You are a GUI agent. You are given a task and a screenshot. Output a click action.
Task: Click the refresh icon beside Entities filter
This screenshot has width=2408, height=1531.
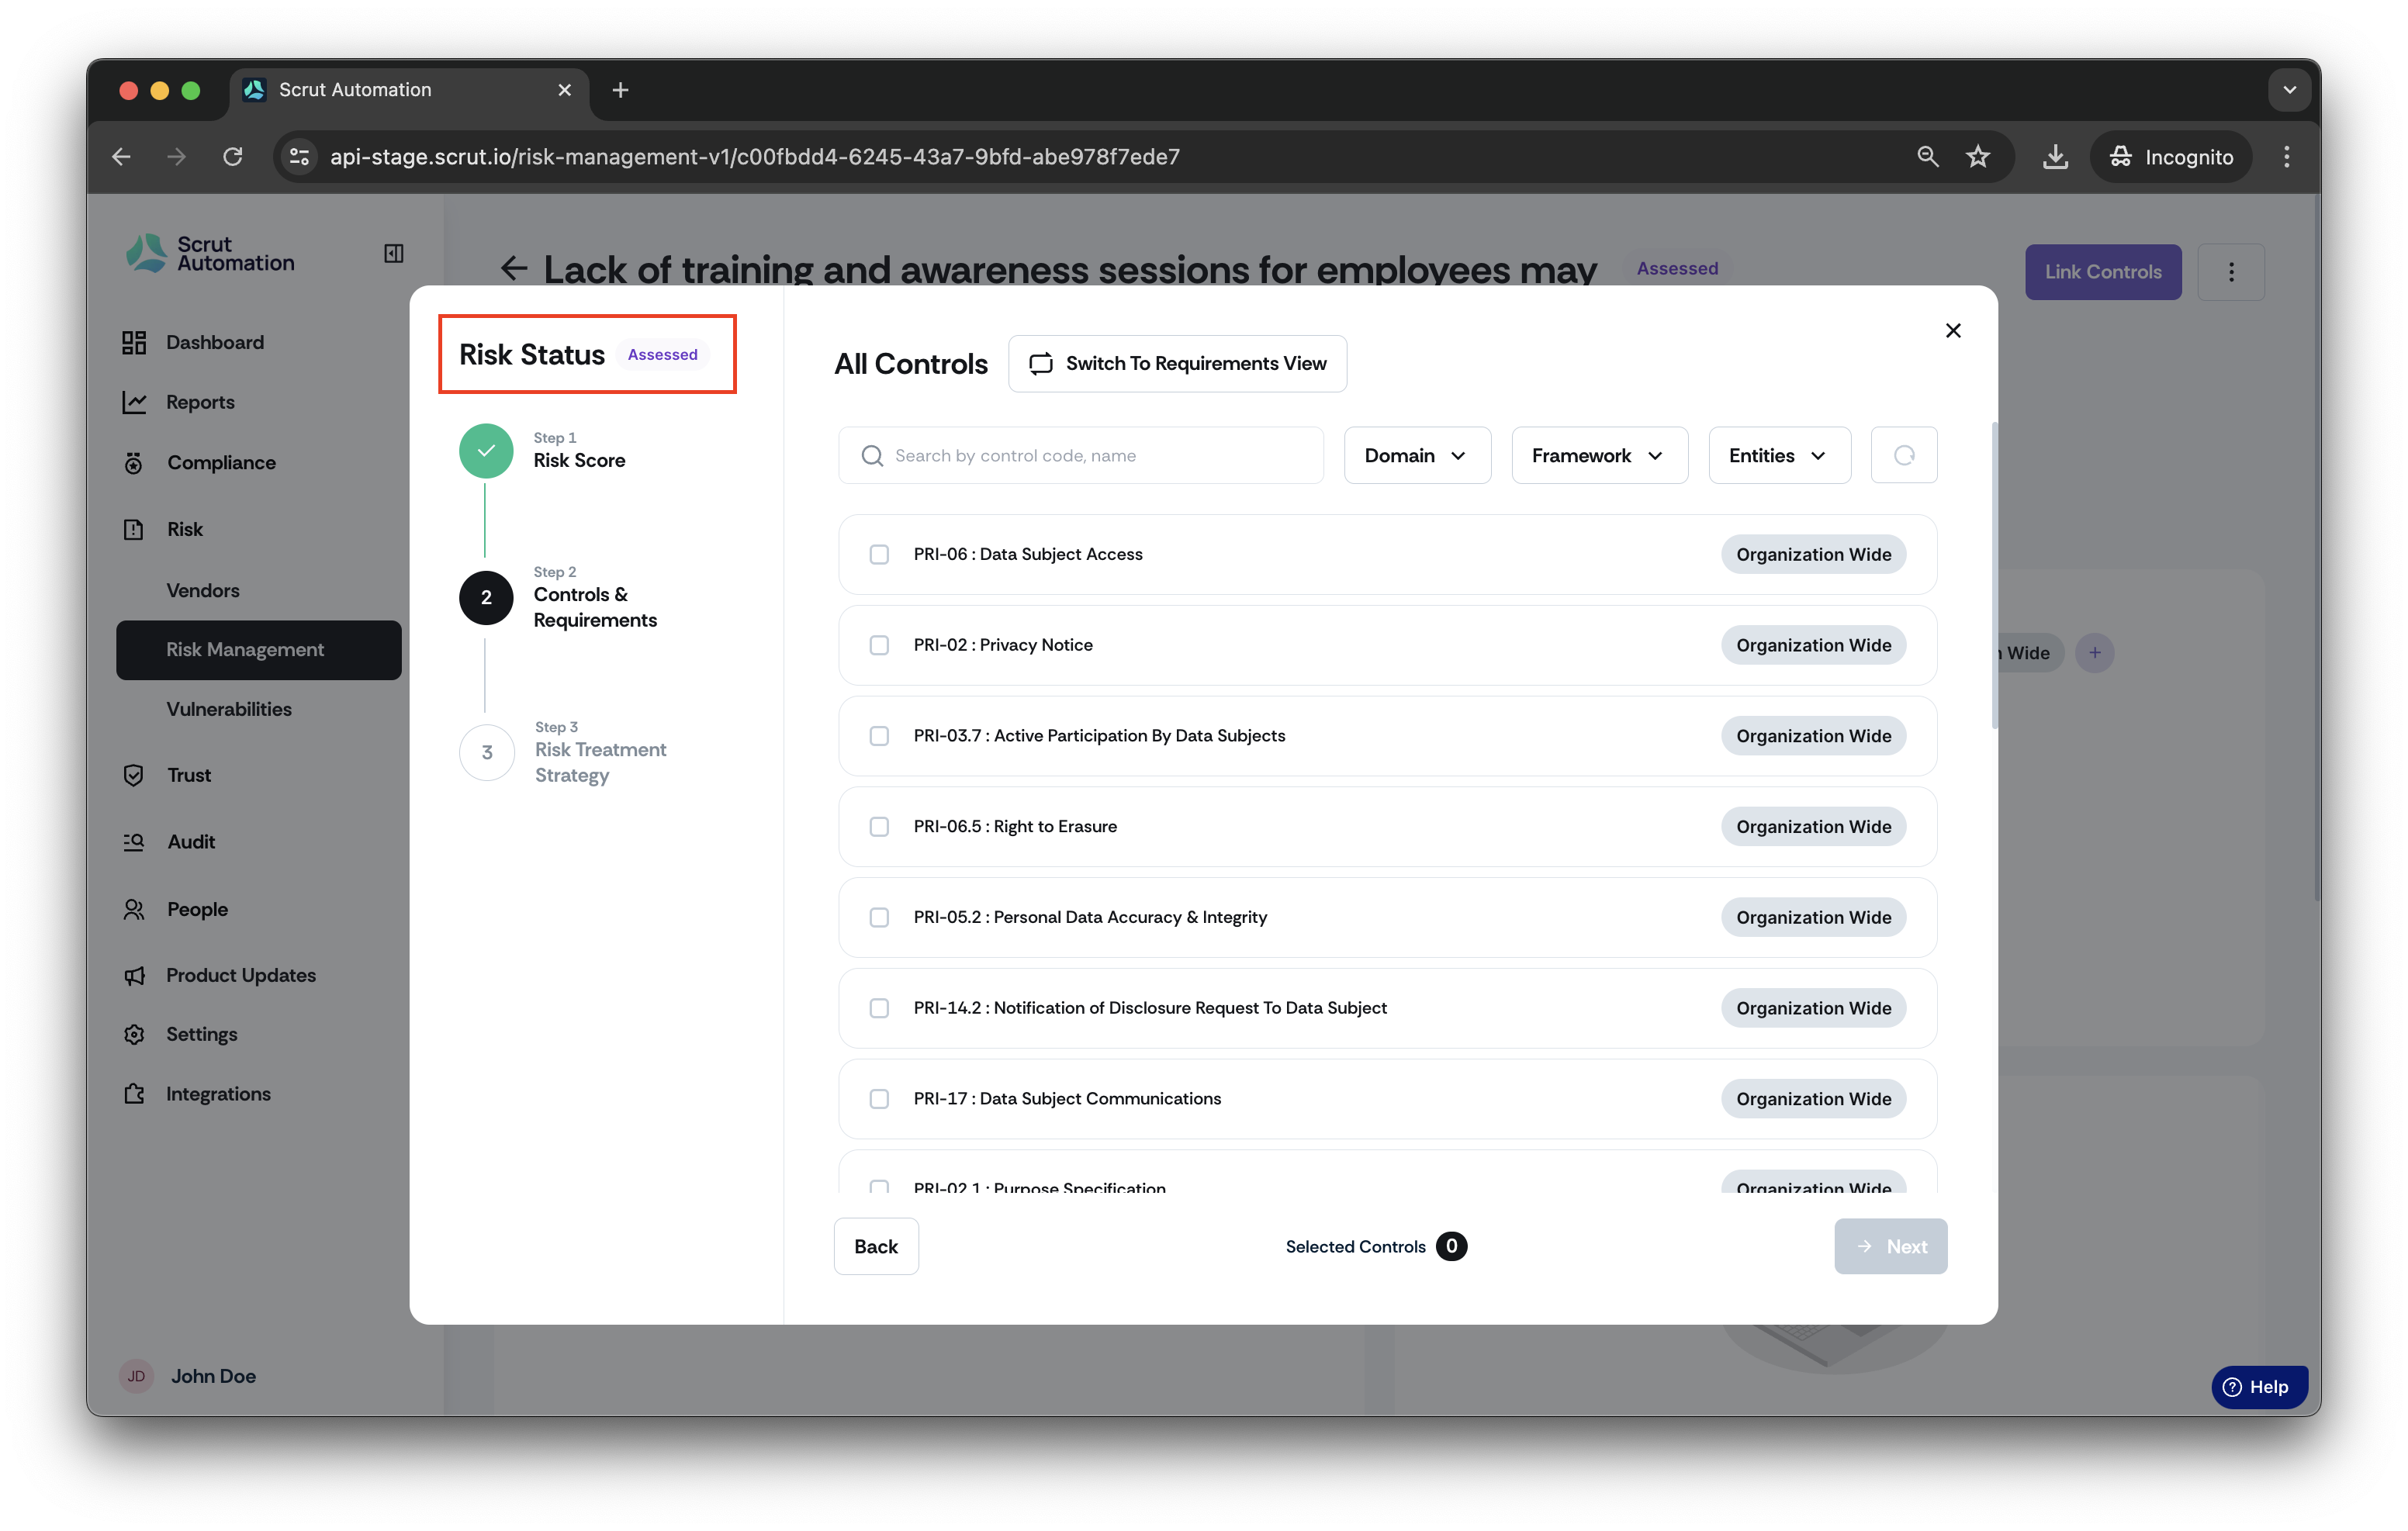pyautogui.click(x=1904, y=456)
